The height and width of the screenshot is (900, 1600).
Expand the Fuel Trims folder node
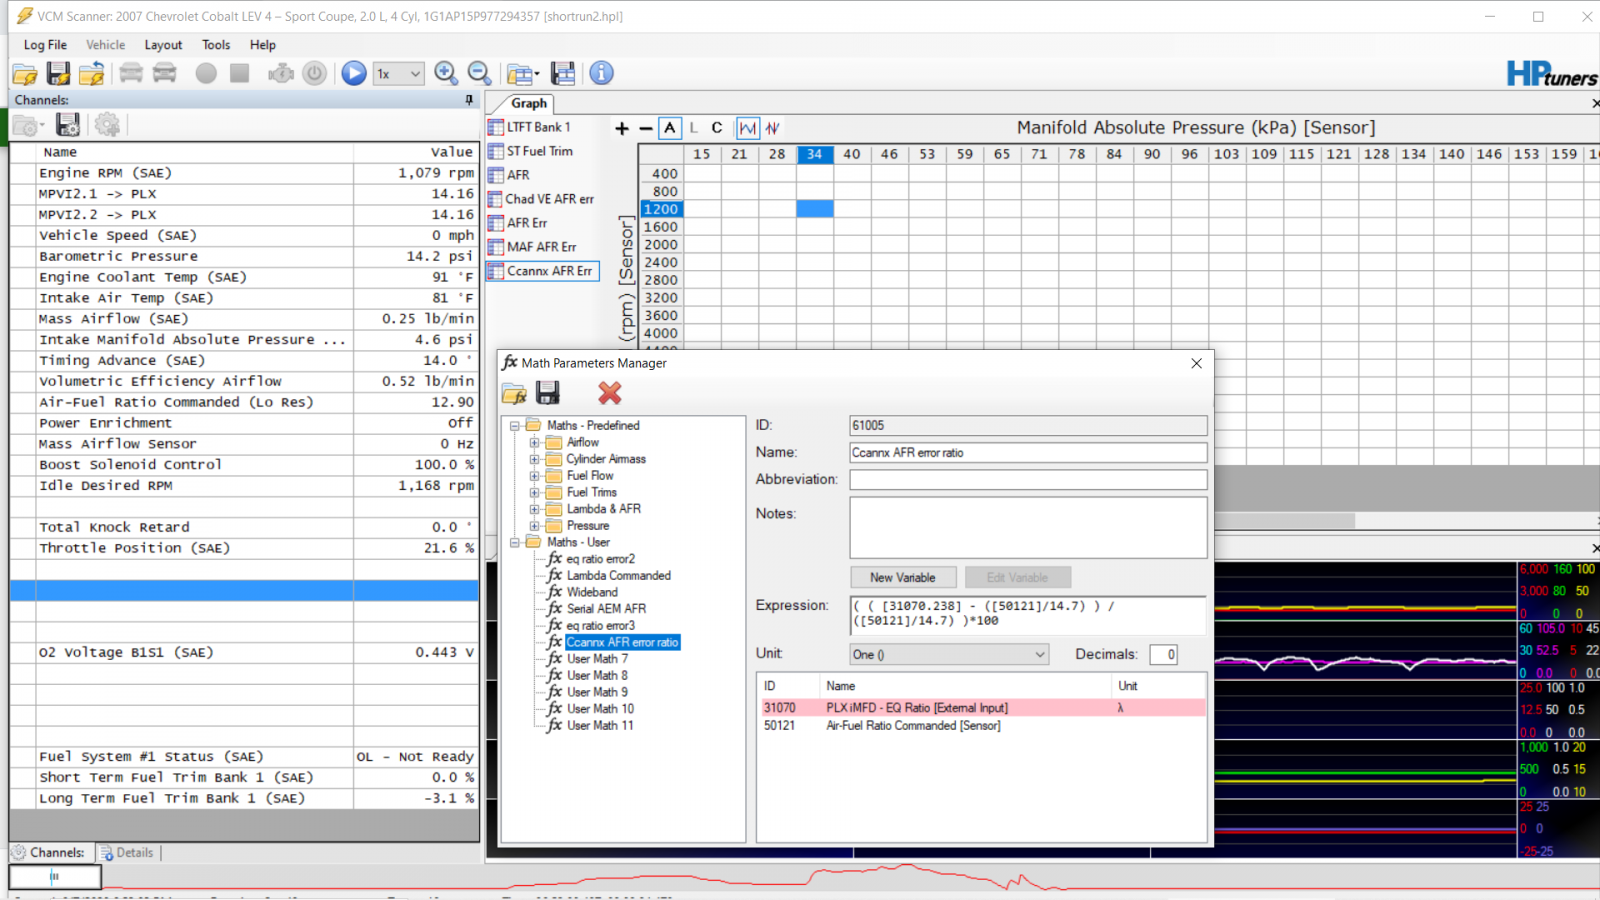click(x=534, y=492)
